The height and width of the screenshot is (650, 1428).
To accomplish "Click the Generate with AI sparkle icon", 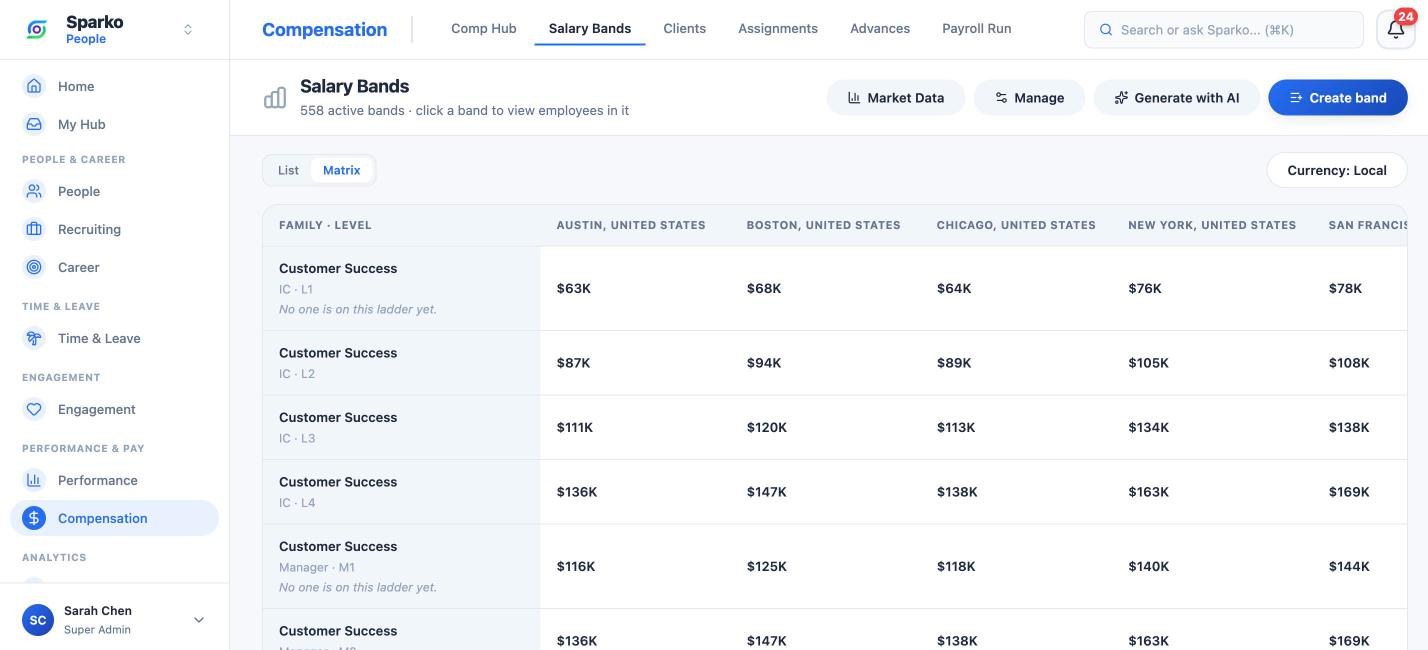I will 1121,98.
